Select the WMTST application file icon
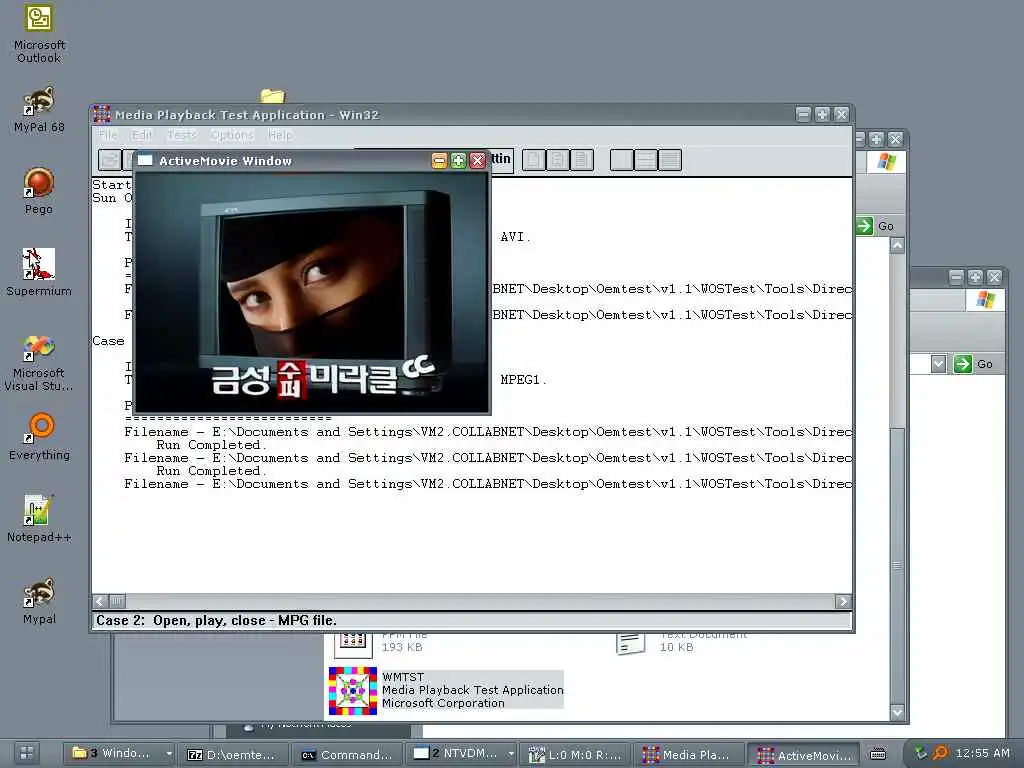This screenshot has height=768, width=1024. tap(353, 690)
